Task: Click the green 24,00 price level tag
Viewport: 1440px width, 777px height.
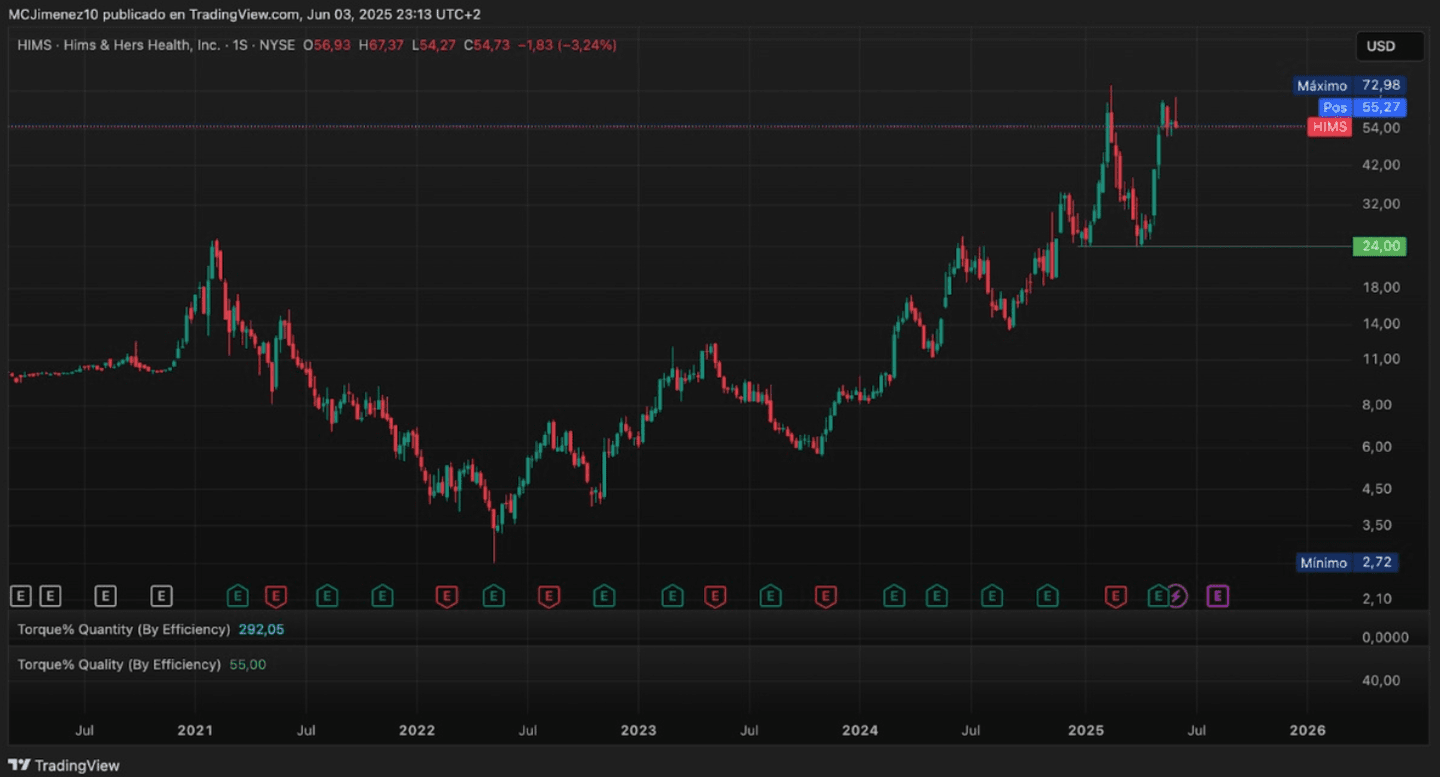Action: [x=1379, y=246]
